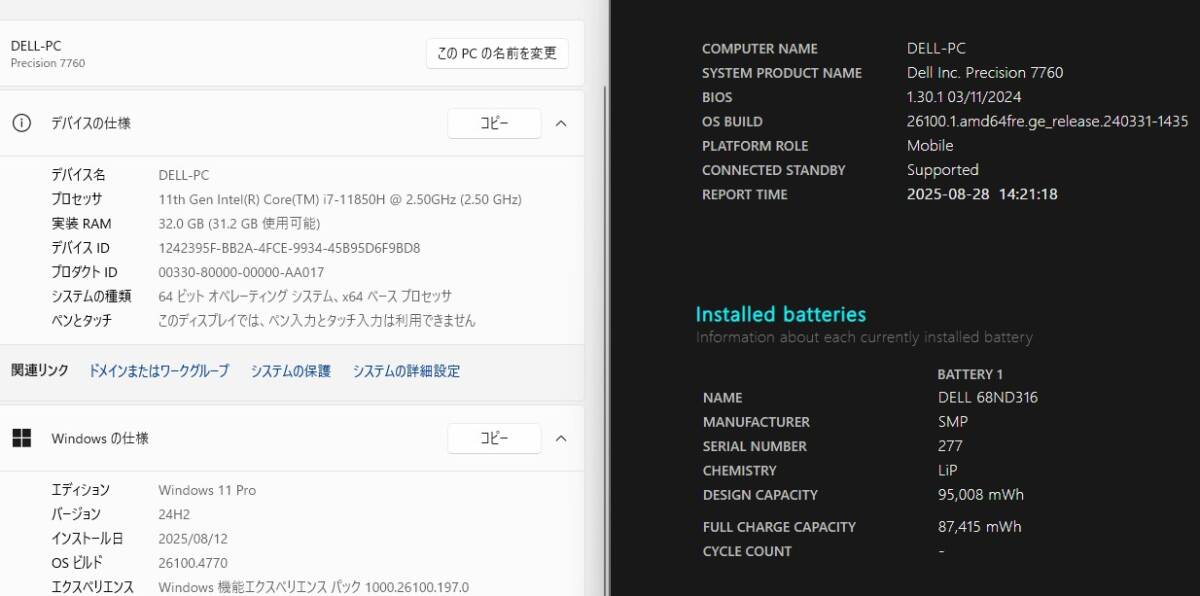
Task: Collapse the デバイスの仕様 section chevron
Action: 561,123
